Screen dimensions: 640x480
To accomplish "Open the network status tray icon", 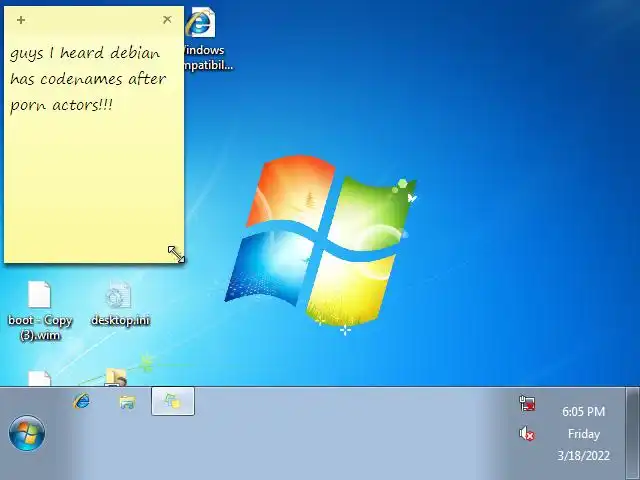I will click(527, 403).
